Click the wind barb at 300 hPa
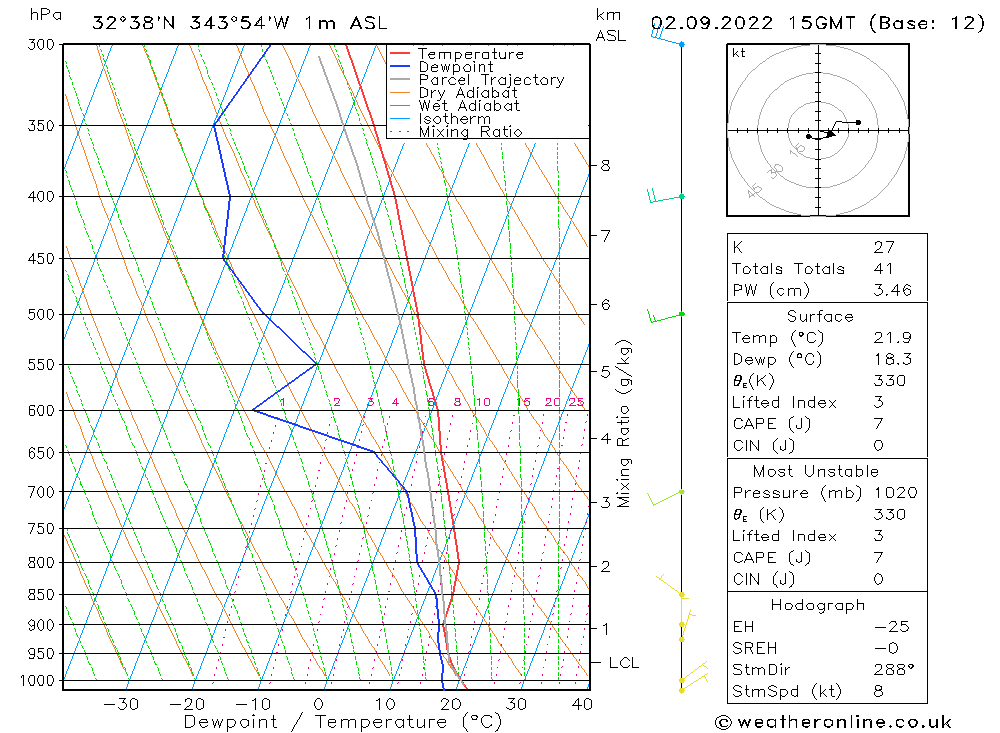Screen dimensions: 1000x733 pos(666,36)
